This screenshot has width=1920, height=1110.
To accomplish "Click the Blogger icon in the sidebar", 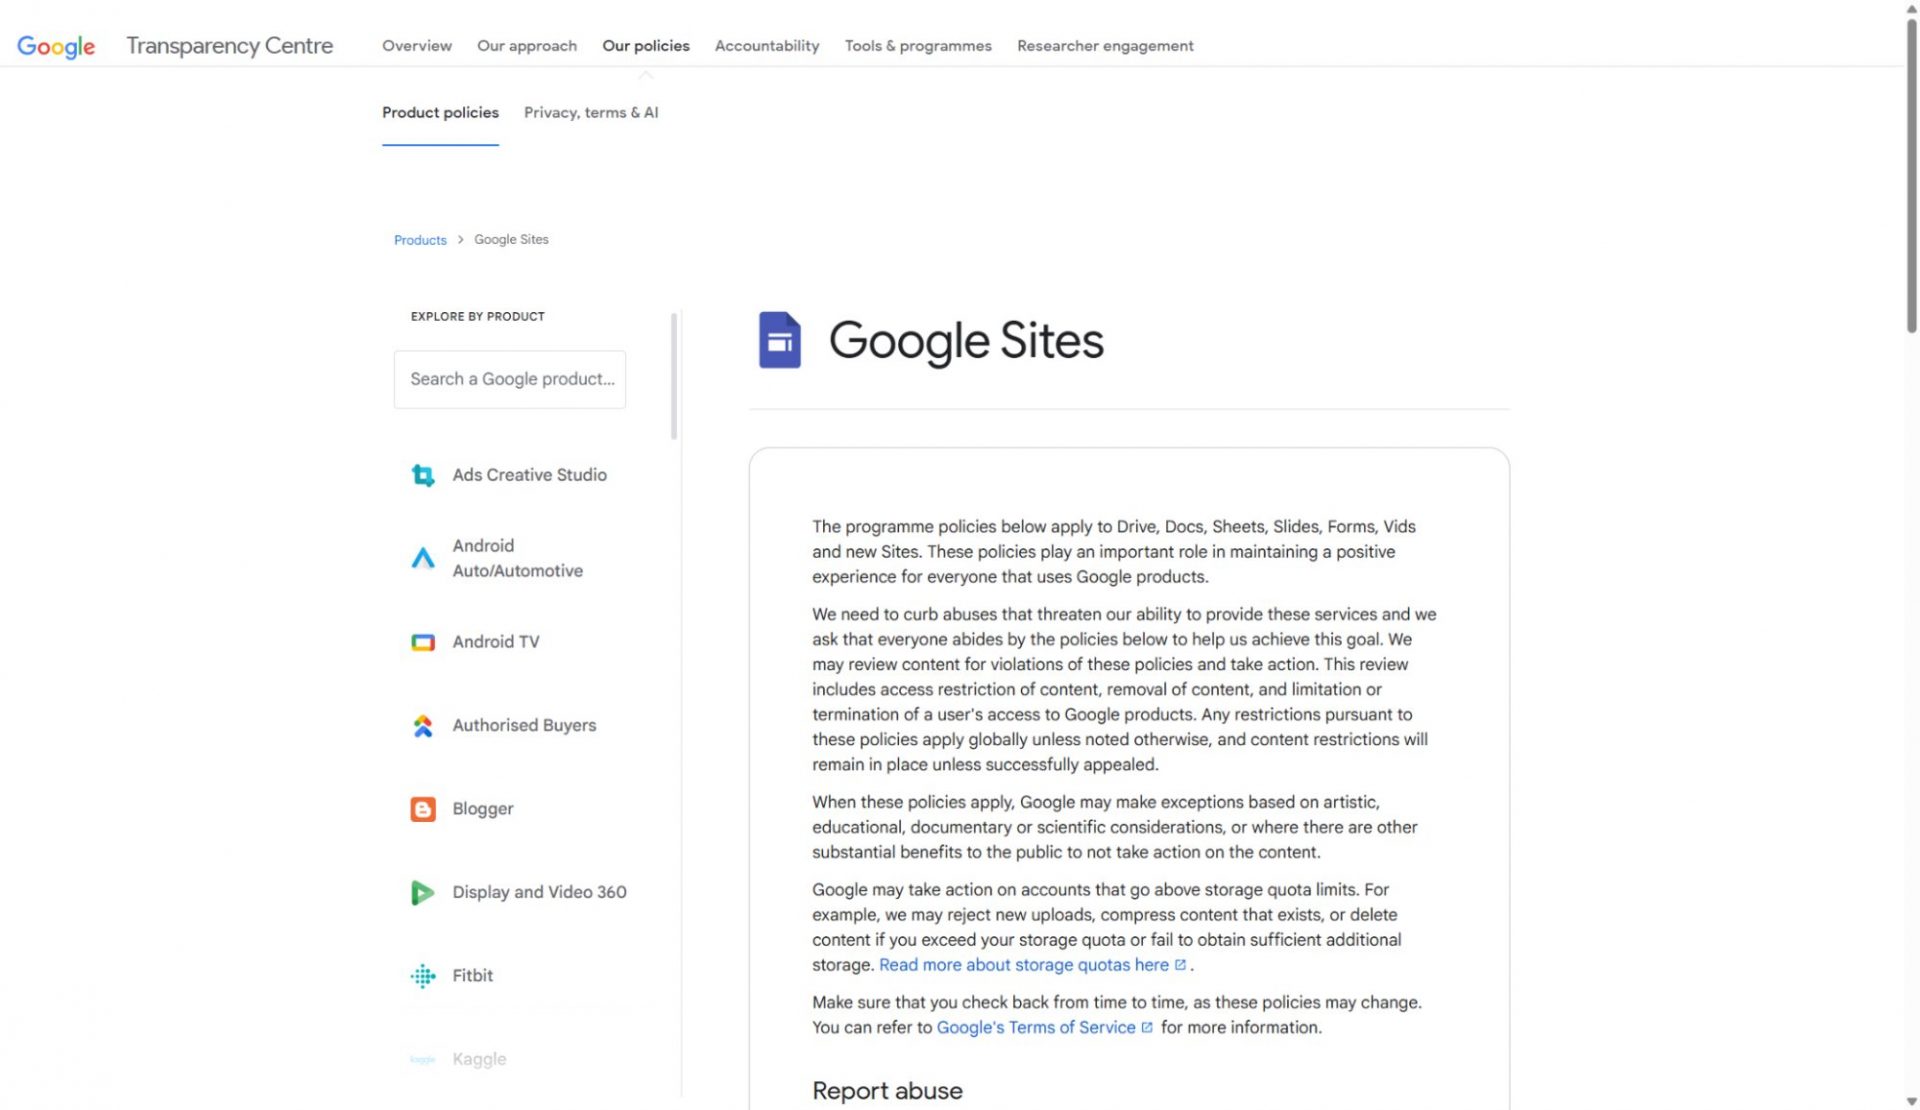I will click(x=423, y=809).
